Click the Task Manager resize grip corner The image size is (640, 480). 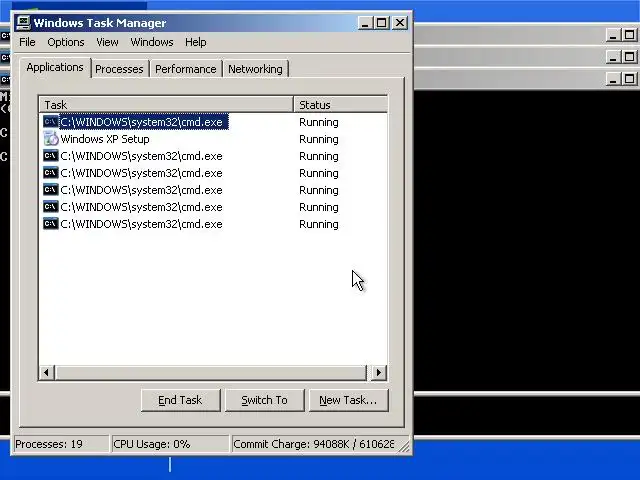(404, 446)
